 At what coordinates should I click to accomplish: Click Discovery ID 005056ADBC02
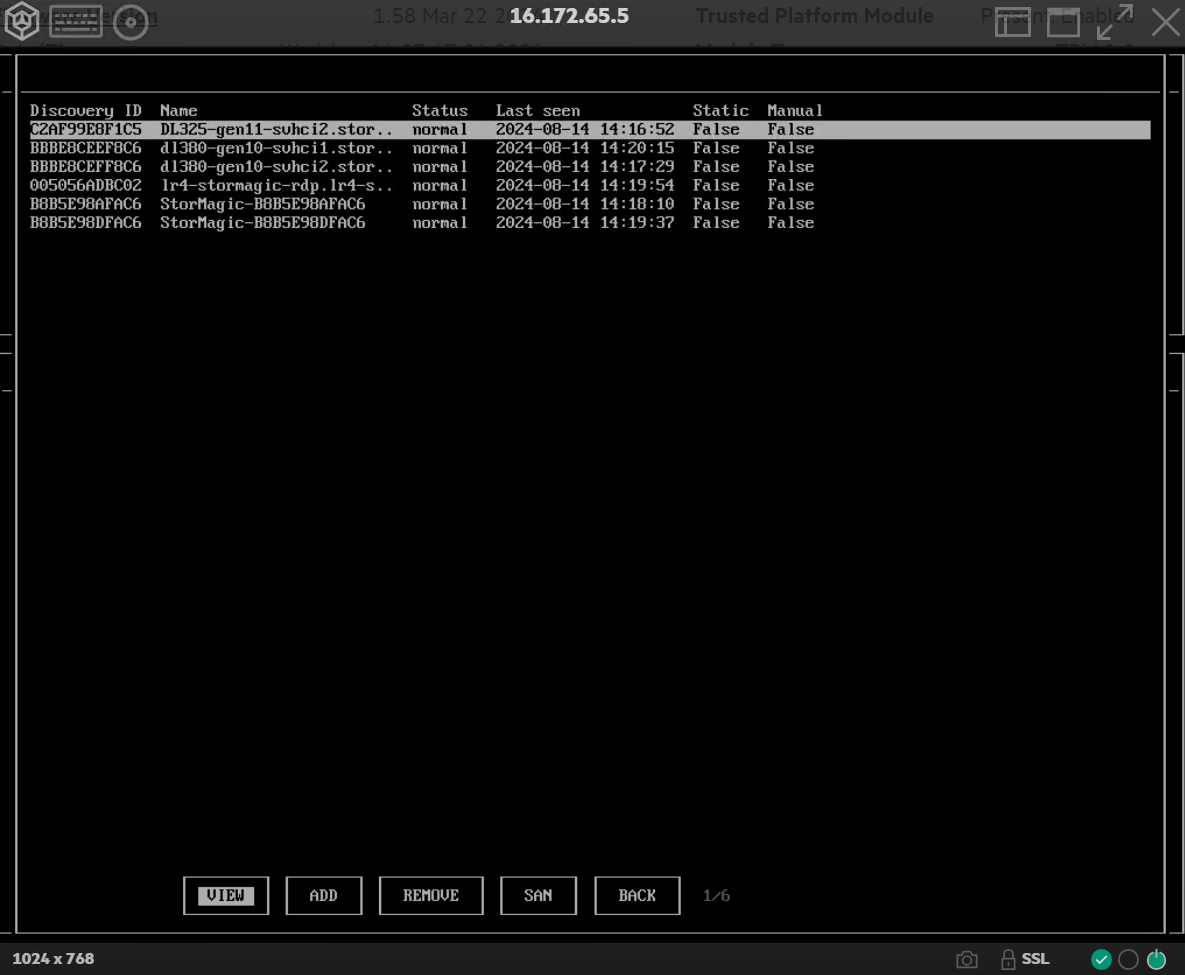[x=85, y=186]
